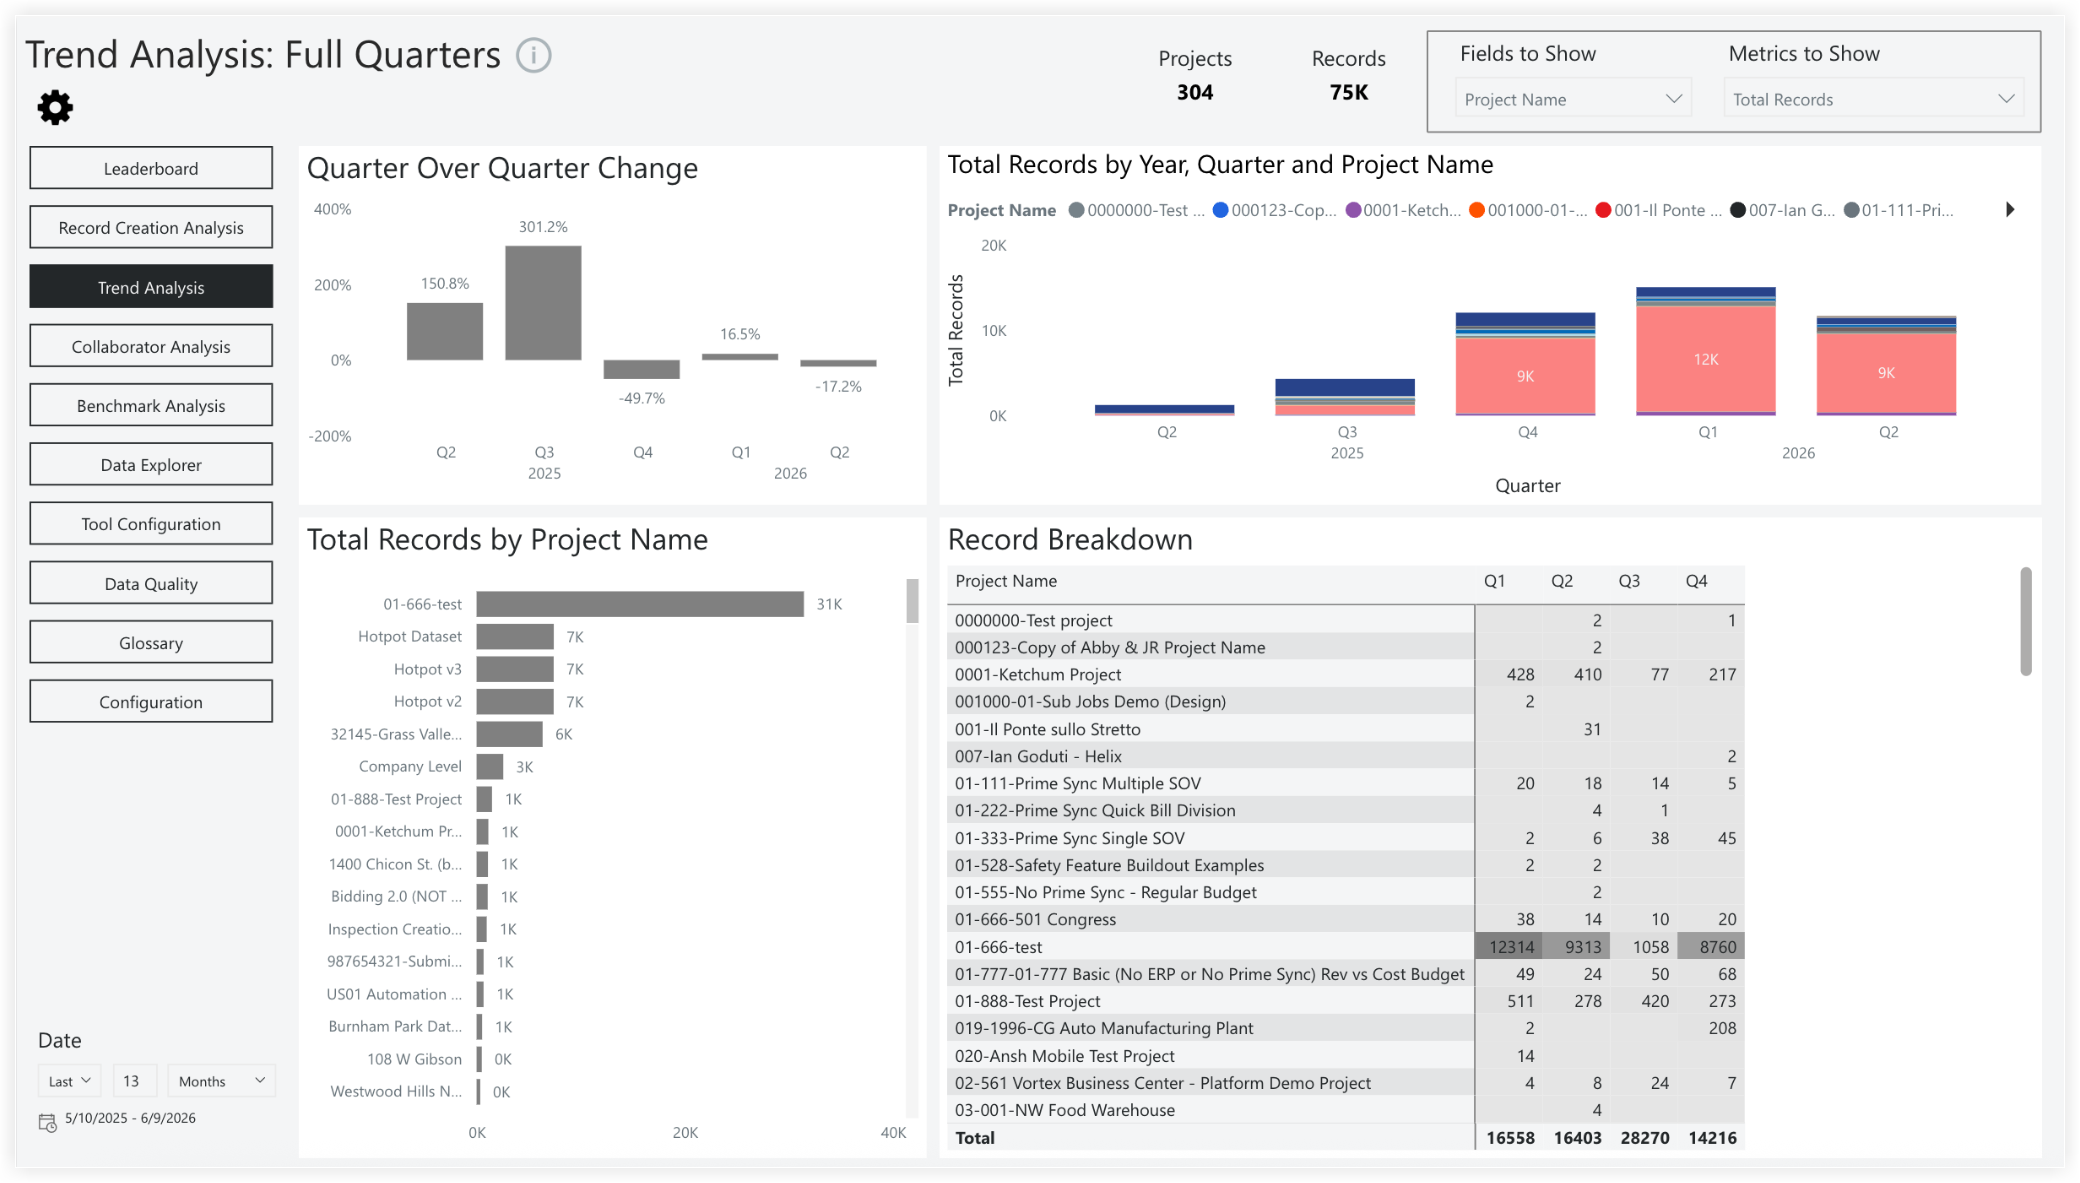This screenshot has height=1183, width=2080.
Task: Open the Glossary page
Action: coord(151,642)
